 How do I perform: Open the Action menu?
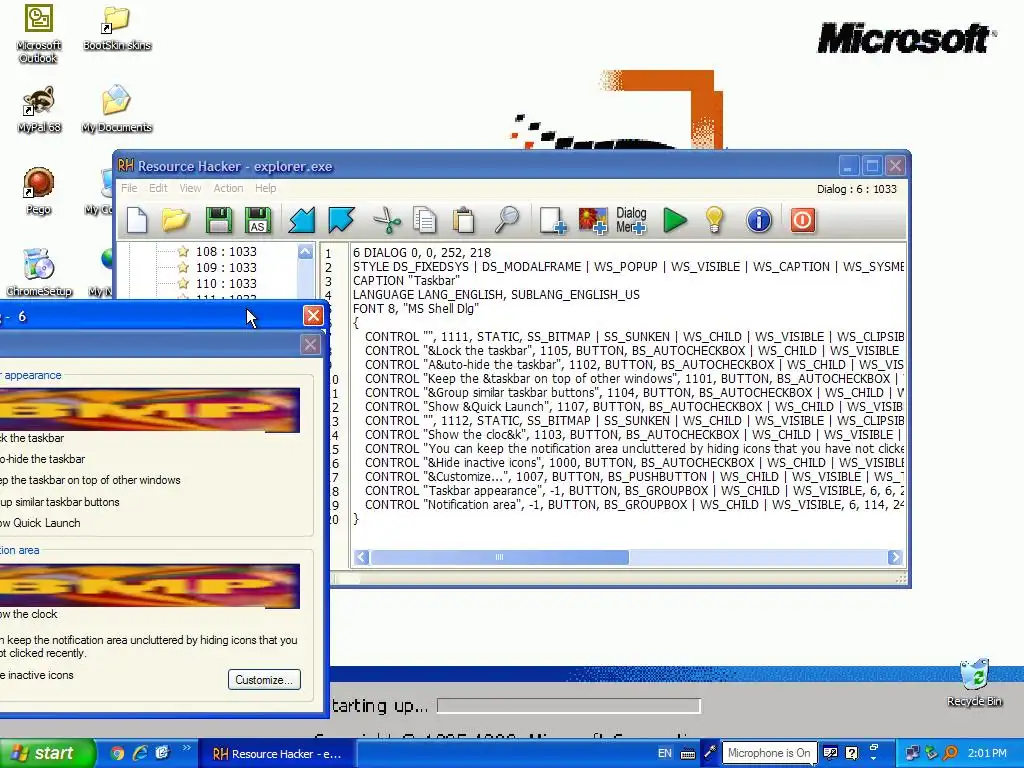coord(228,188)
